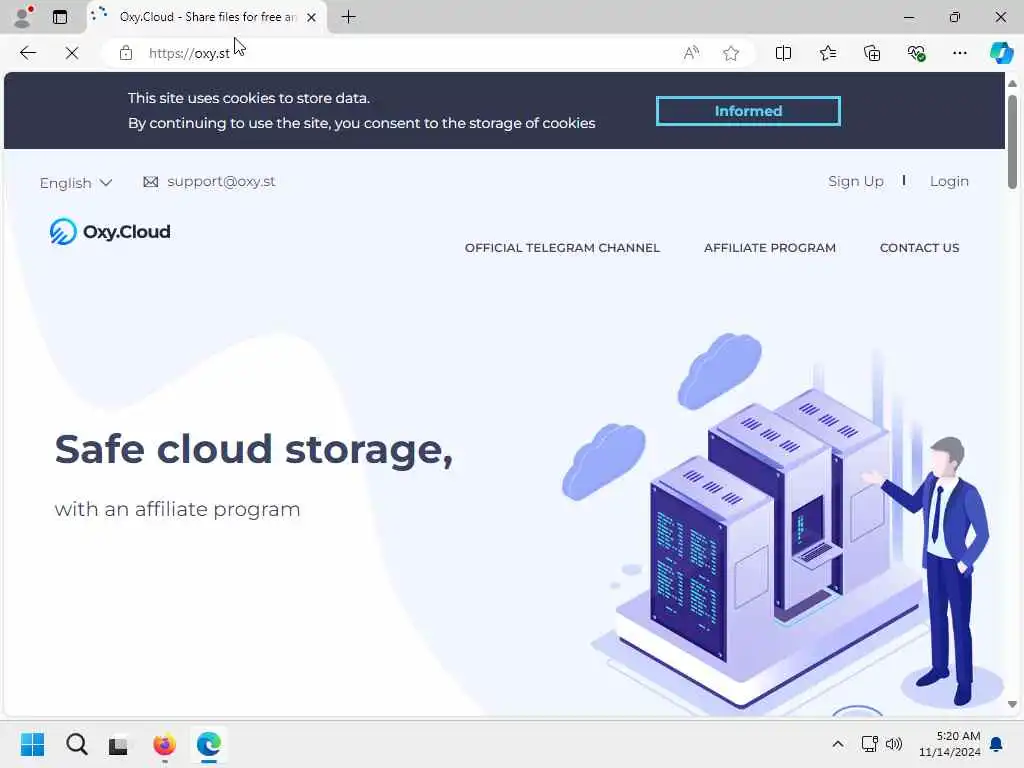Open Task View on the taskbar
The image size is (1024, 768).
[x=118, y=745]
